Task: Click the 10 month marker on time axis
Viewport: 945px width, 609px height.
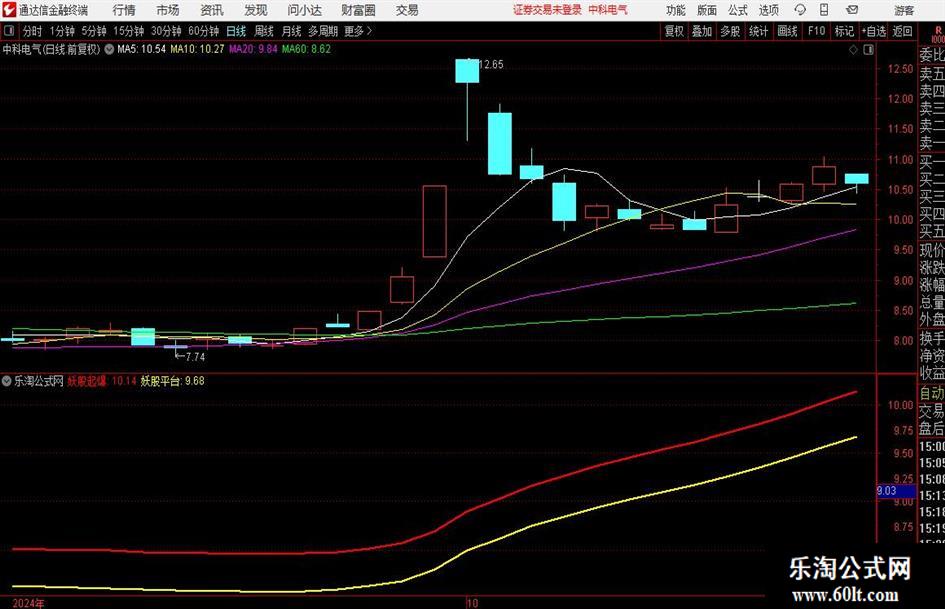Action: click(473, 603)
